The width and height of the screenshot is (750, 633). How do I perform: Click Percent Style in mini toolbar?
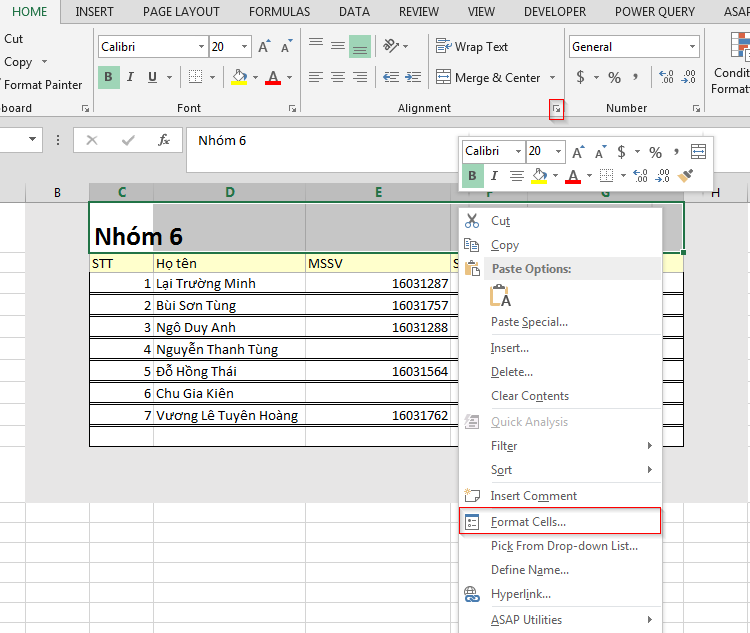(655, 152)
